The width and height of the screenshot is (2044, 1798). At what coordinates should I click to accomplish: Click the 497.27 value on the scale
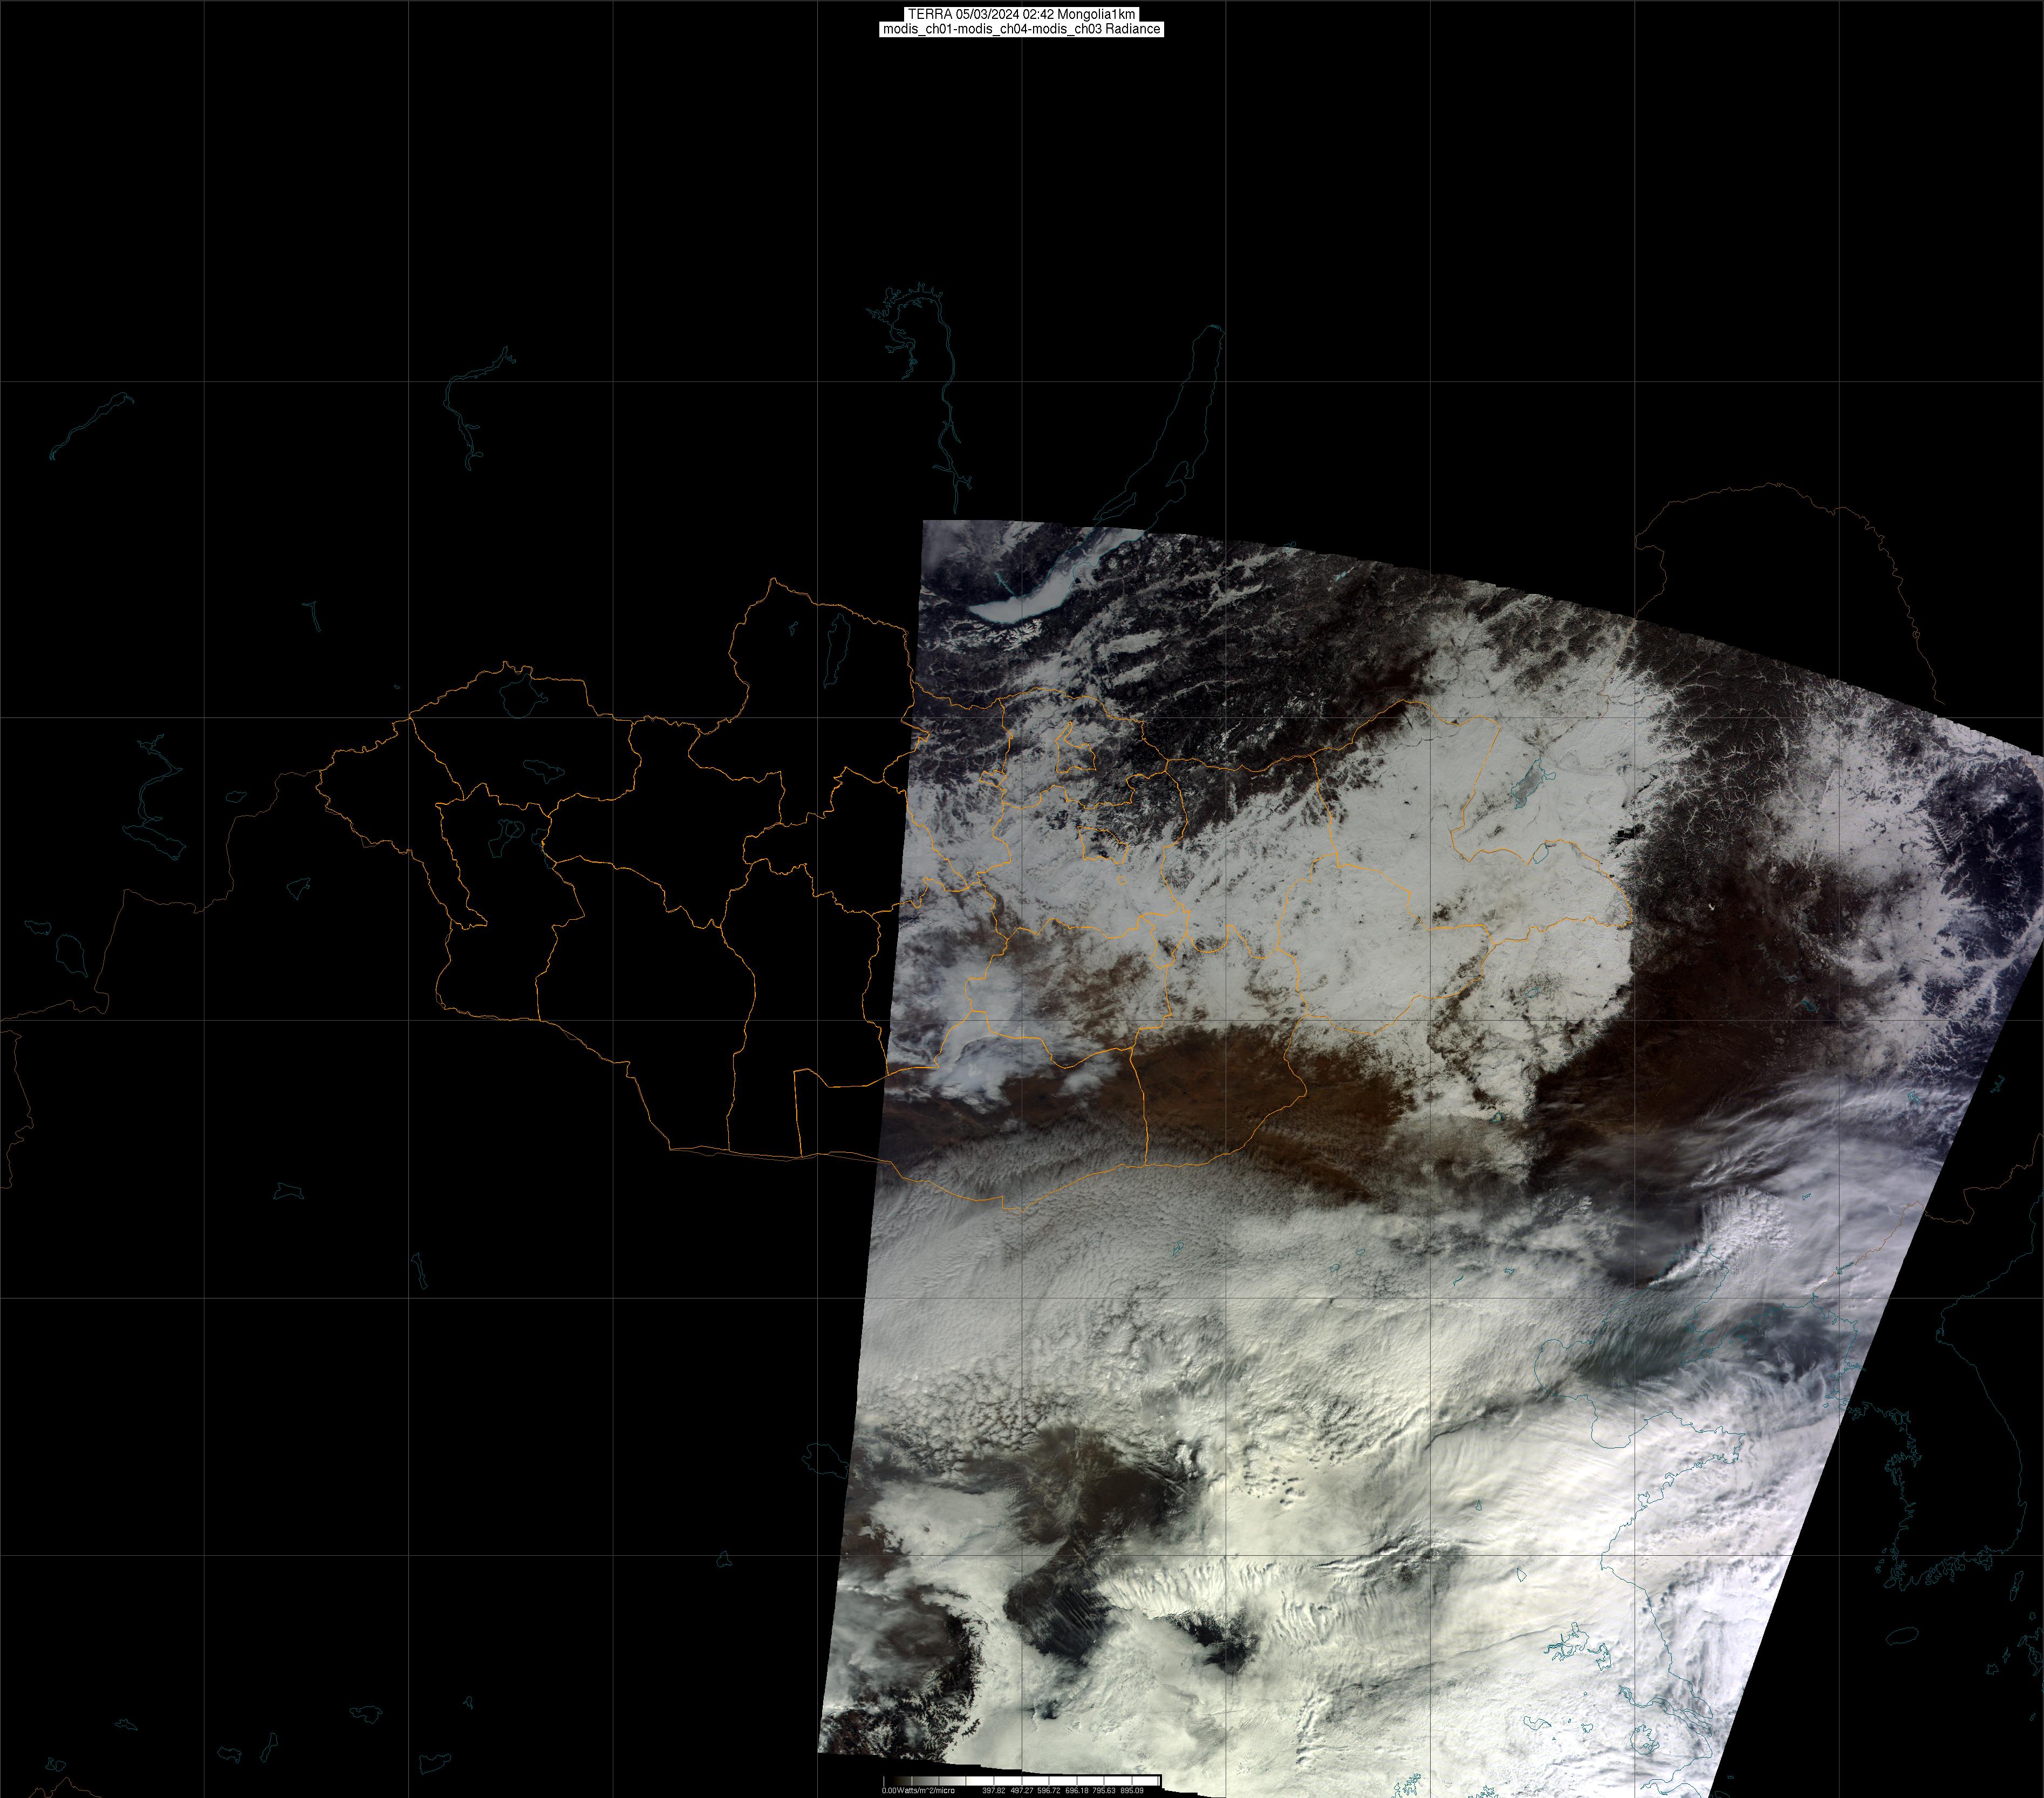1022,1791
